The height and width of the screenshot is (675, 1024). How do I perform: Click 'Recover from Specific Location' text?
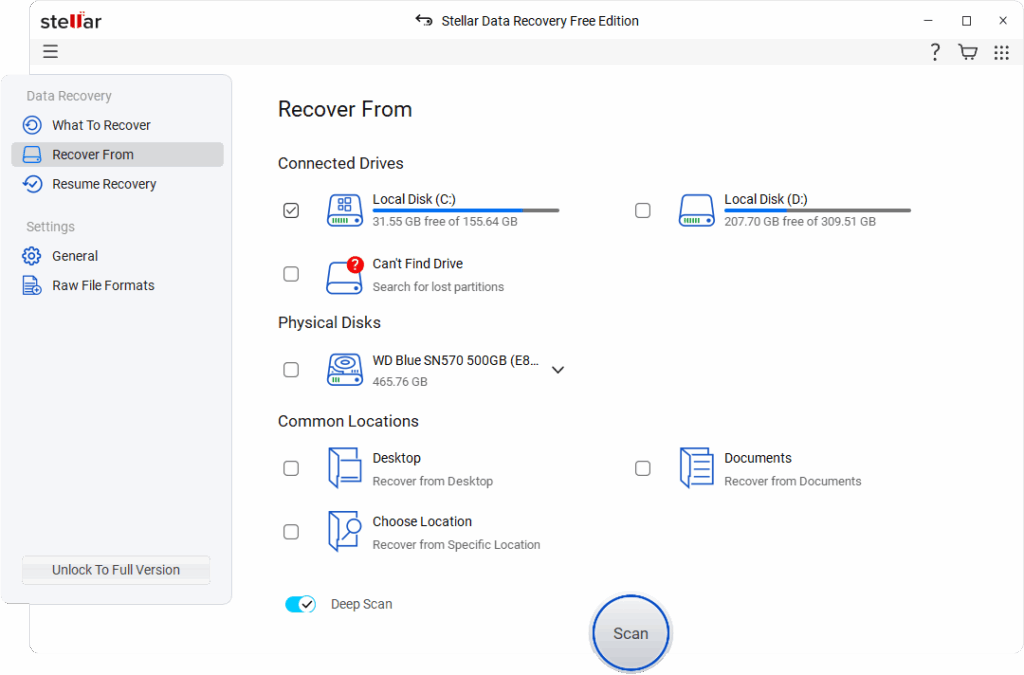pos(456,544)
